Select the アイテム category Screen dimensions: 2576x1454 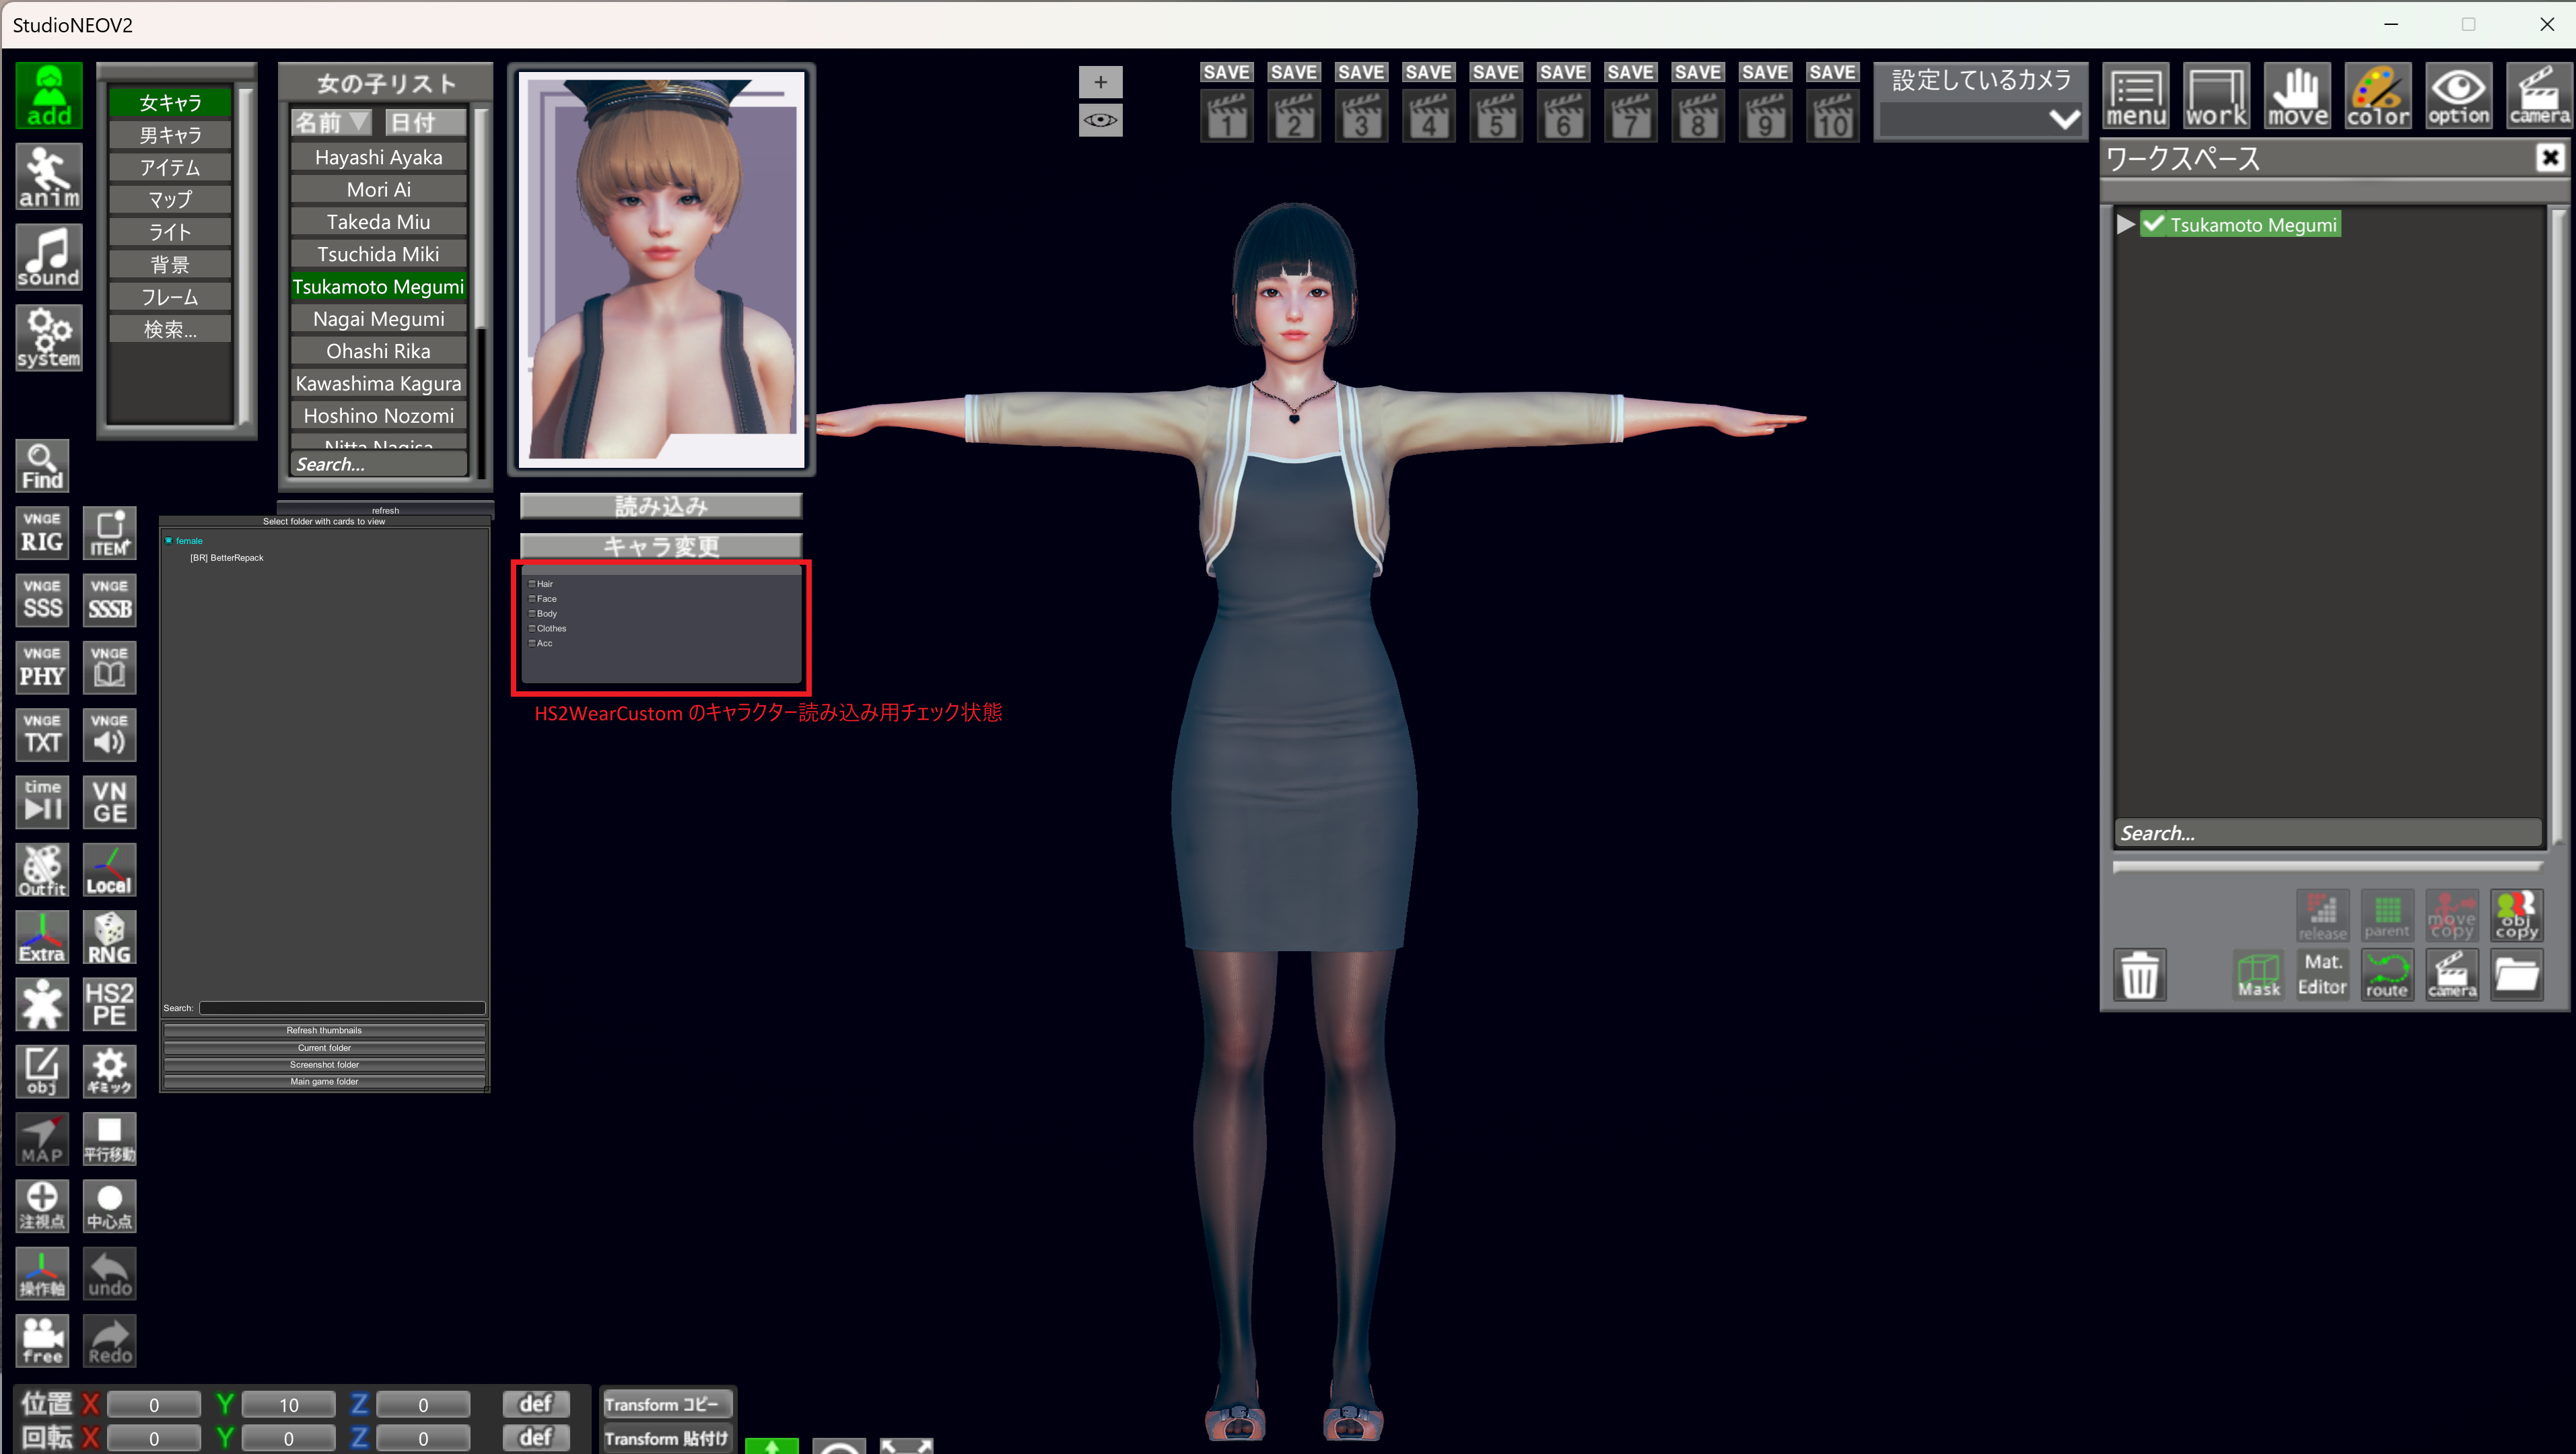(170, 168)
